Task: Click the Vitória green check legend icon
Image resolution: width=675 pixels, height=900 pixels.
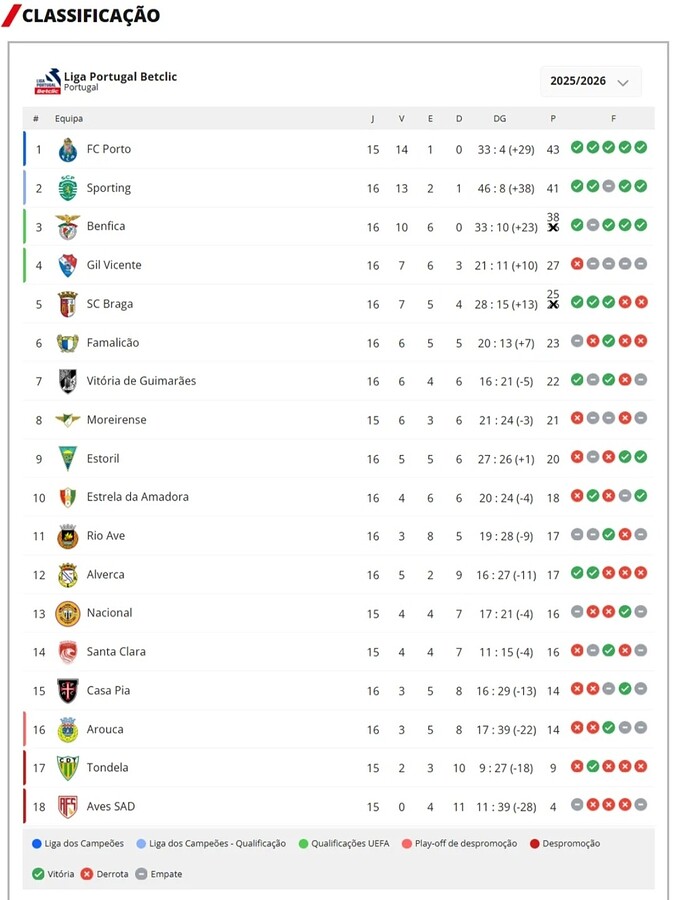Action: tap(37, 874)
